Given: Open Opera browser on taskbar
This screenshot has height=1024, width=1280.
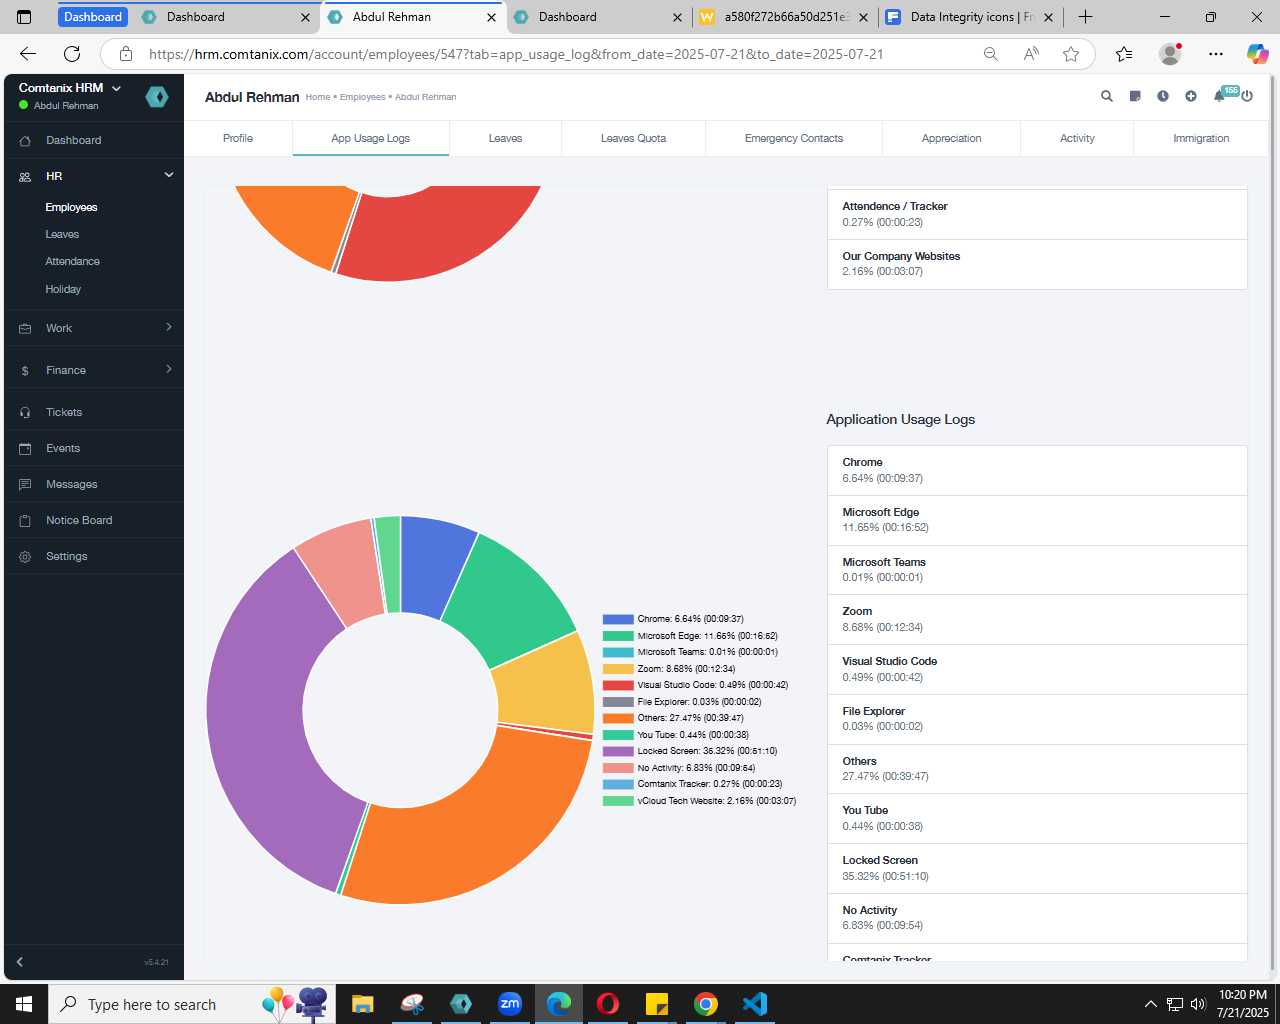Looking at the screenshot, I should pyautogui.click(x=608, y=1004).
